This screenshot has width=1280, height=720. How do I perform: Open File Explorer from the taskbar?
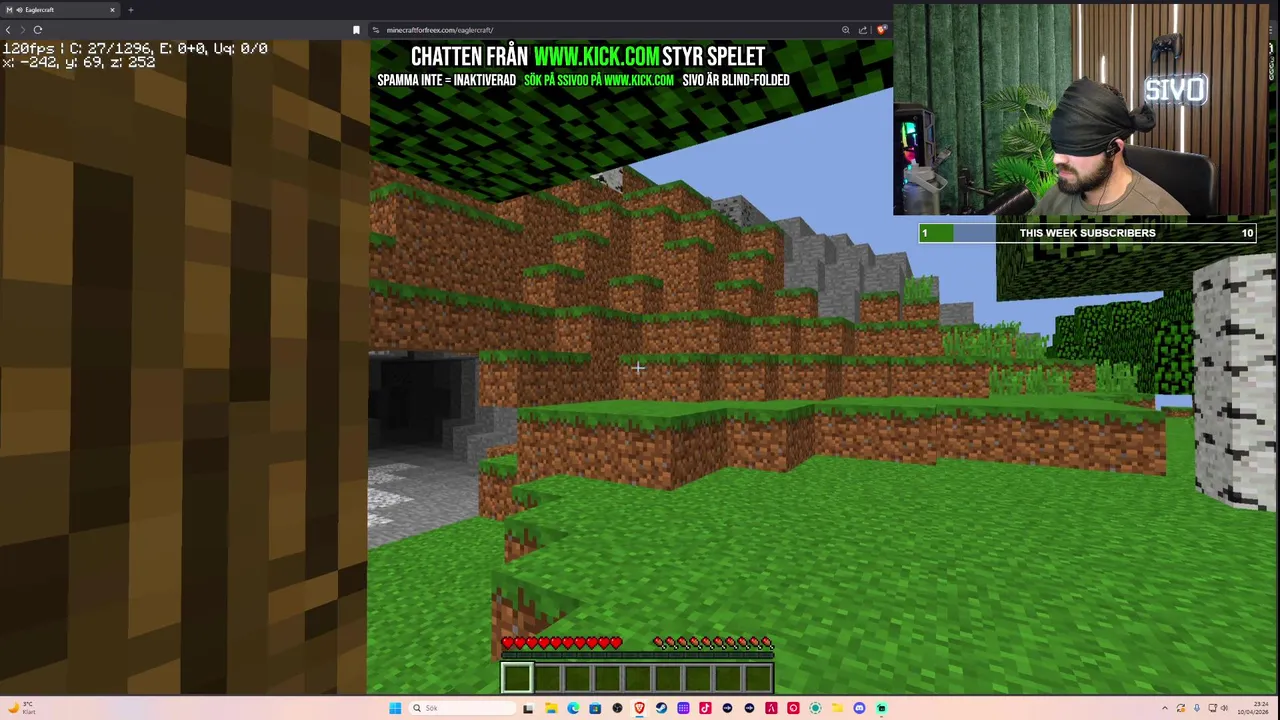click(x=551, y=708)
